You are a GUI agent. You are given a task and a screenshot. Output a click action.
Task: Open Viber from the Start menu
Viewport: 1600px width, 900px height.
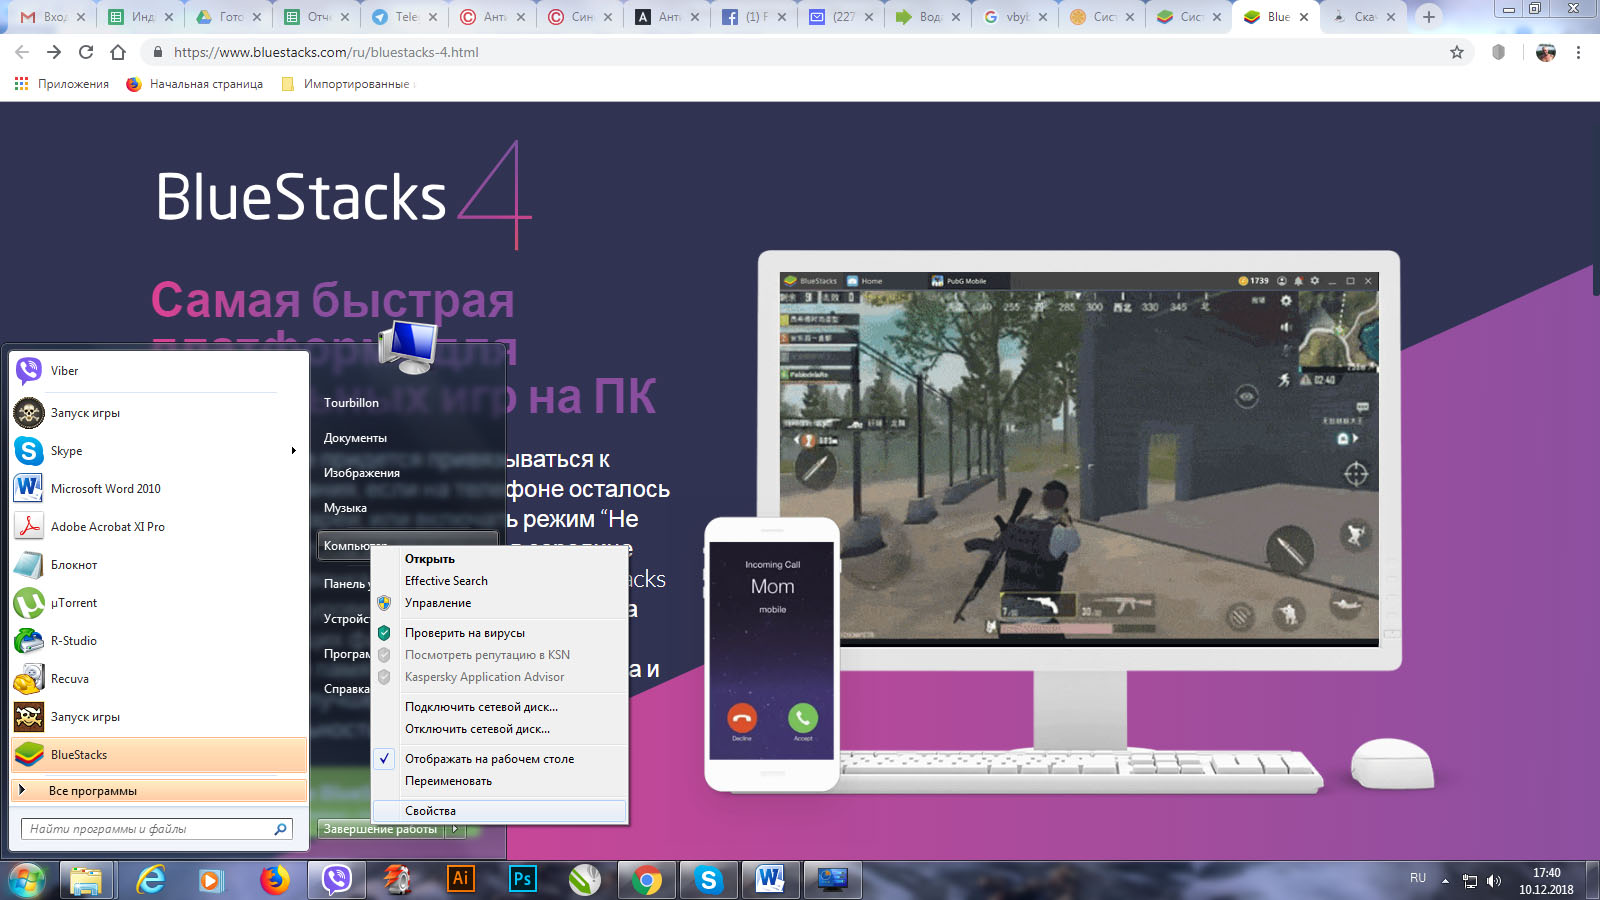coord(159,371)
